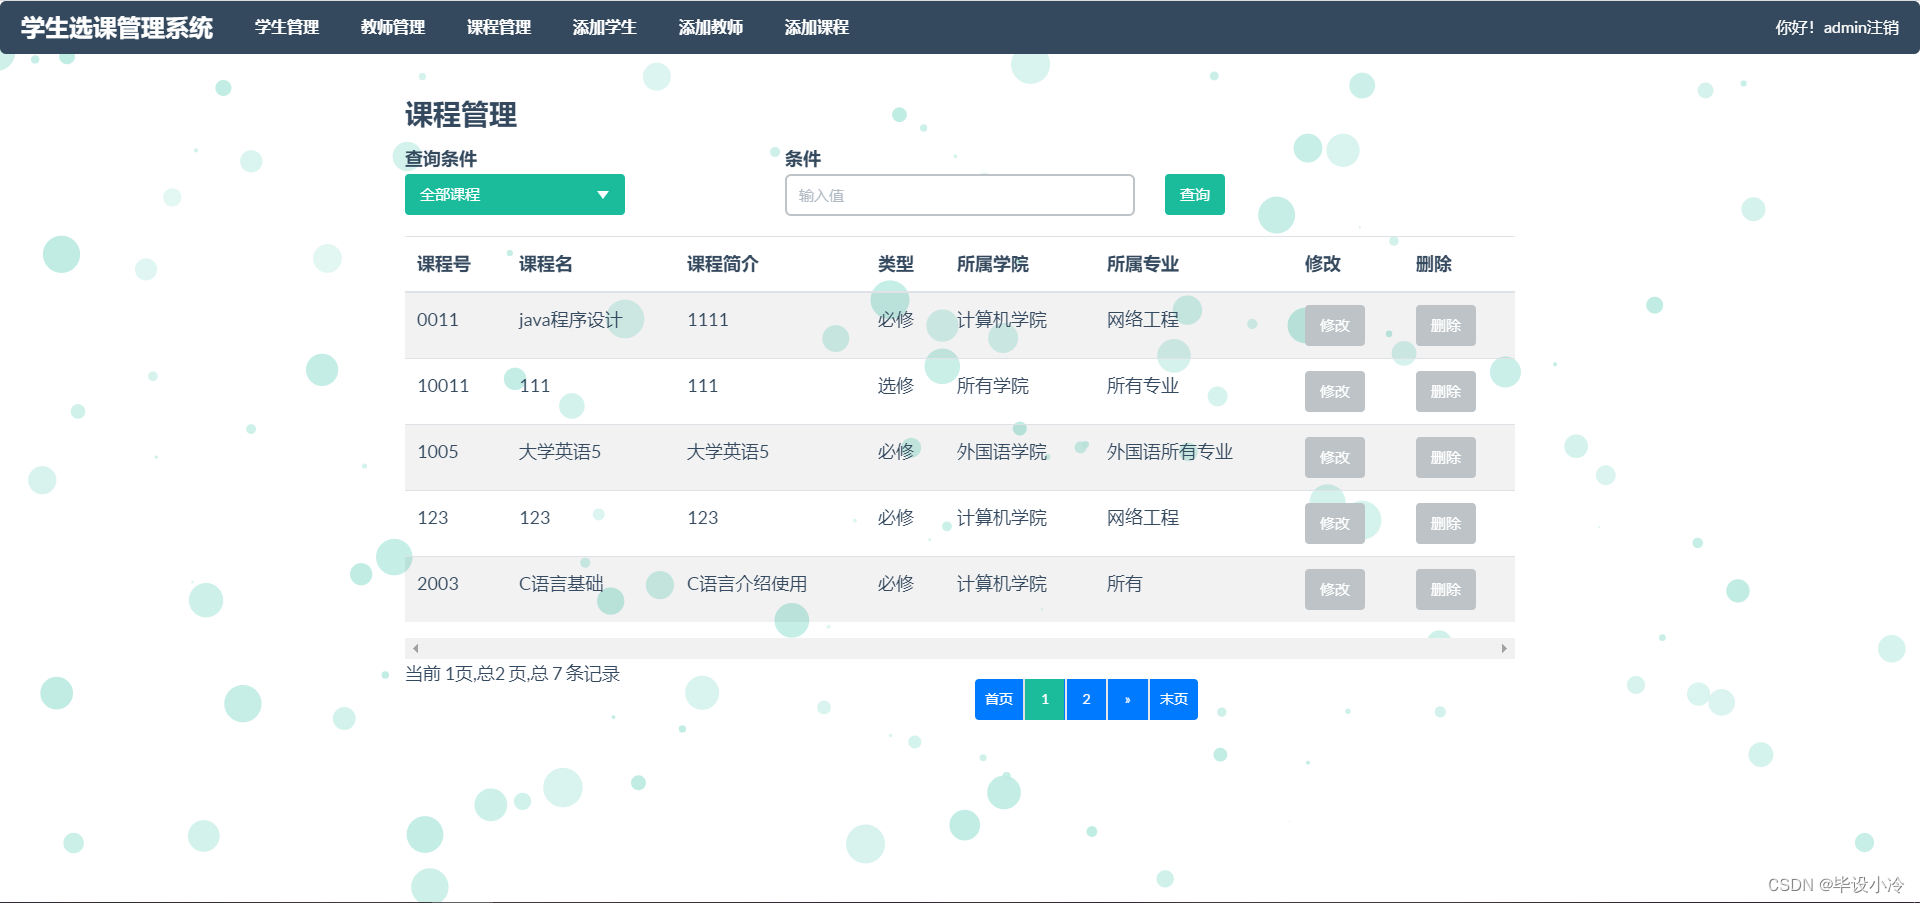The height and width of the screenshot is (903, 1920).
Task: Open the 添加学生 page
Action: (x=604, y=27)
